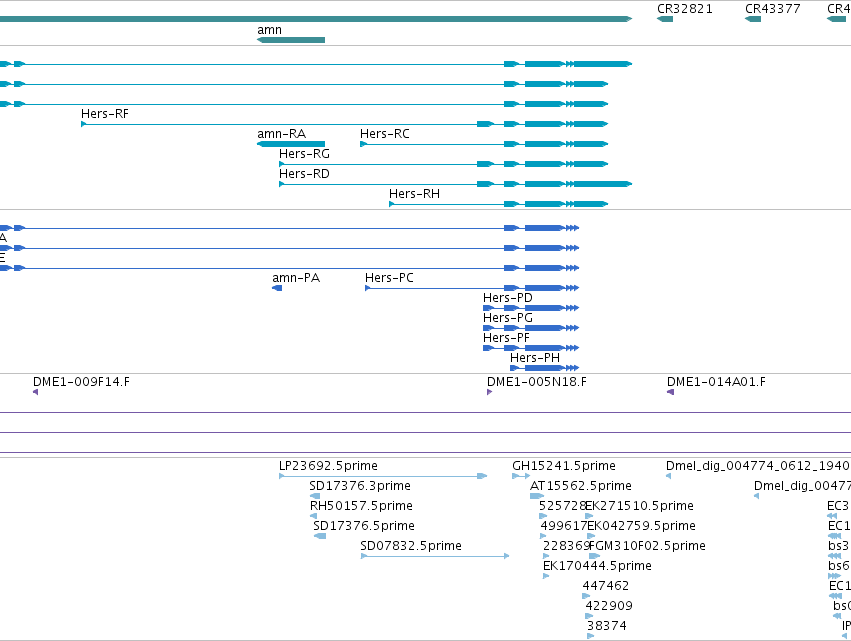851x641 pixels.
Task: Click the SD17376.5prime arrow glyph
Action: [x=320, y=536]
